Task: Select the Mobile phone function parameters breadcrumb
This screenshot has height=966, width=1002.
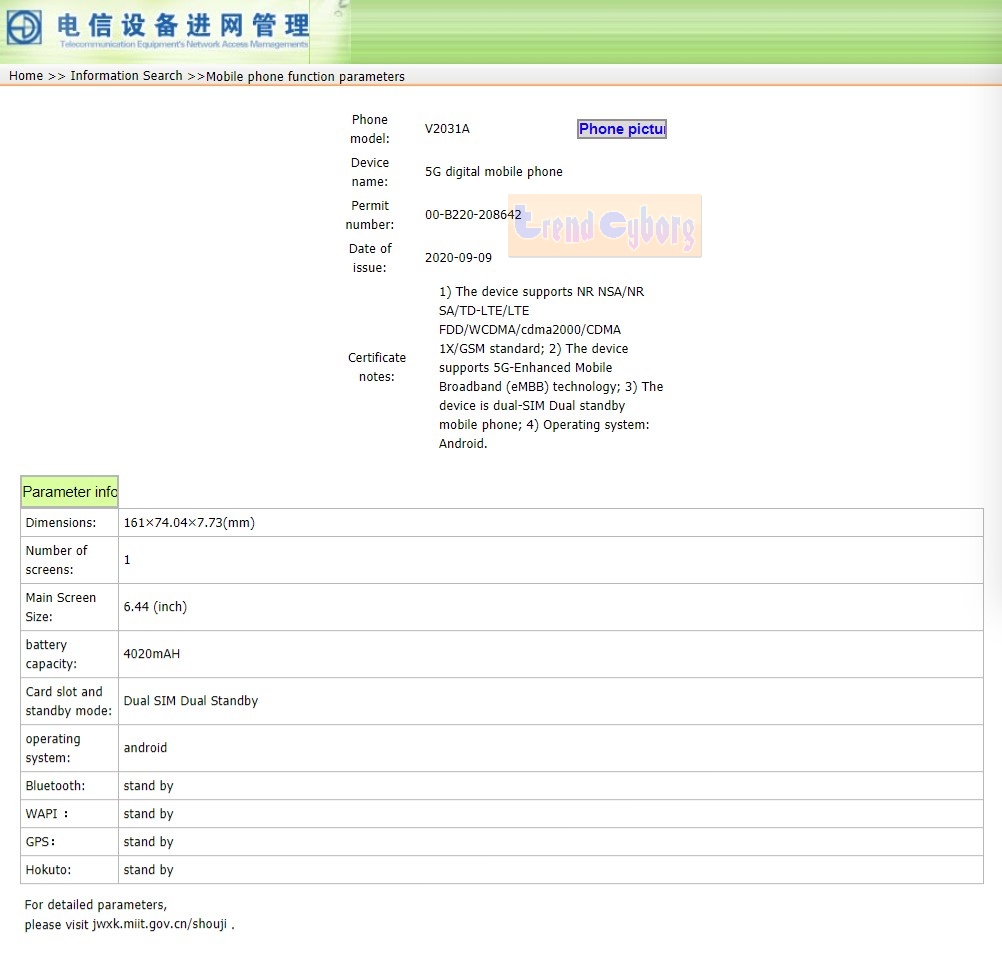Action: [303, 75]
